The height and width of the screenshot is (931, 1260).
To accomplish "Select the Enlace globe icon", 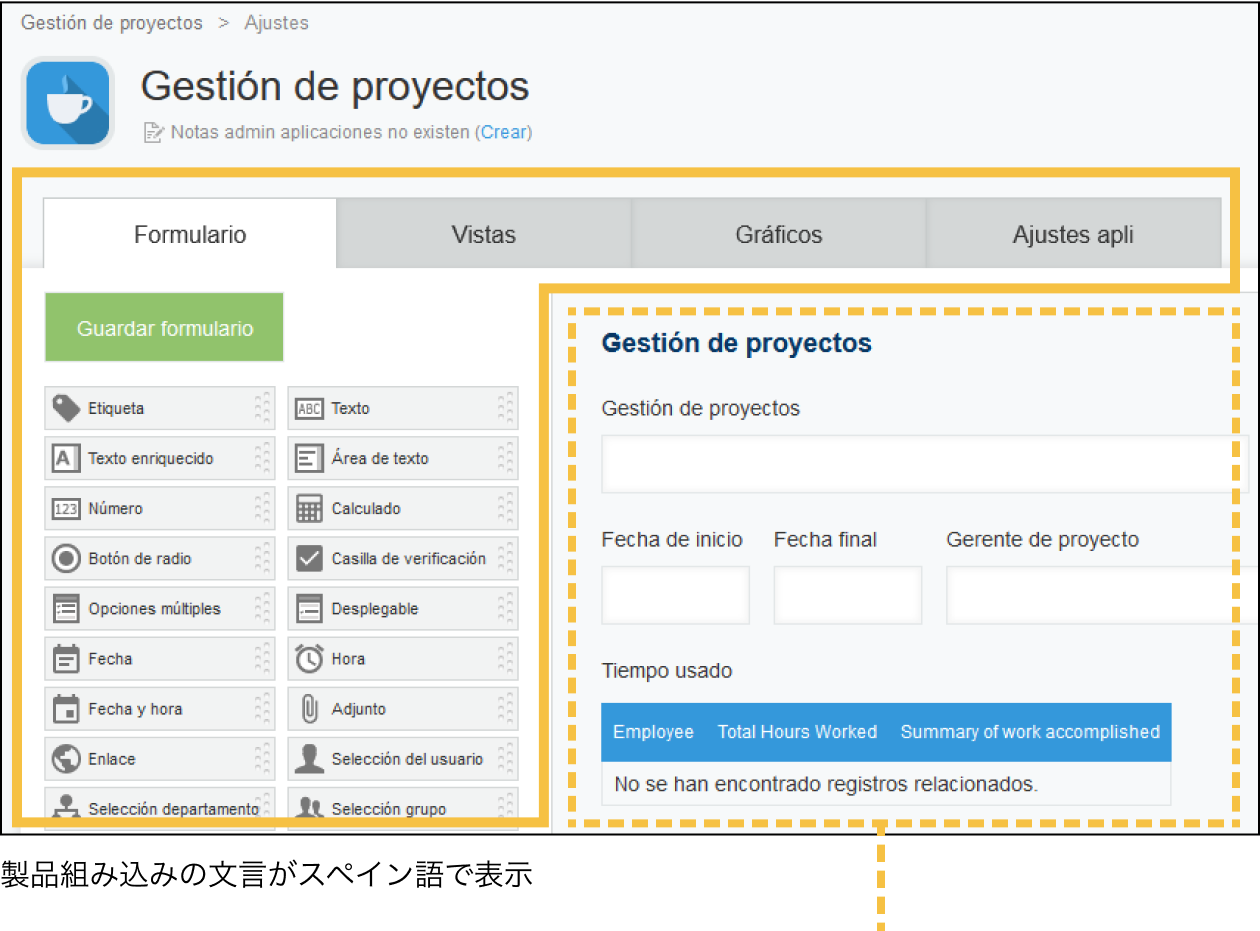I will (66, 759).
